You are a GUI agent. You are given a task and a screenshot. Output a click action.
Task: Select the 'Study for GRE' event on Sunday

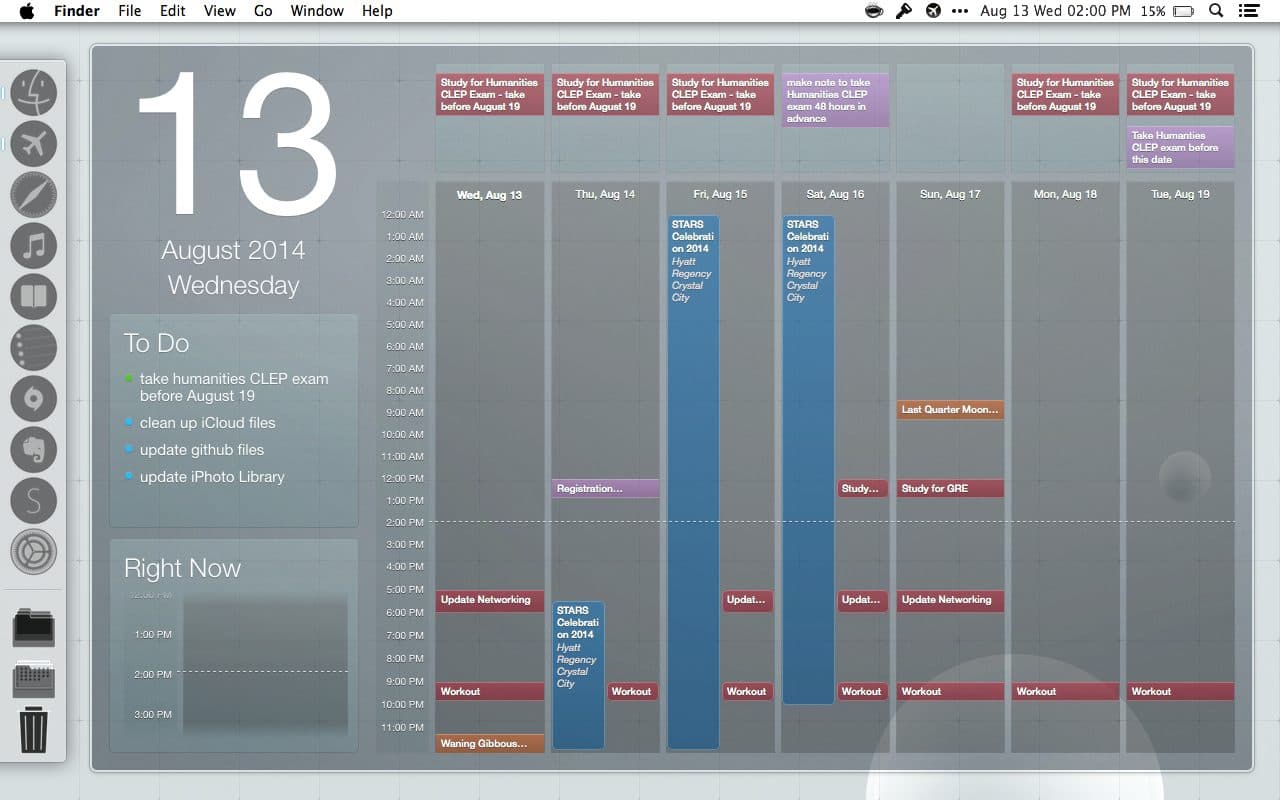coord(949,489)
